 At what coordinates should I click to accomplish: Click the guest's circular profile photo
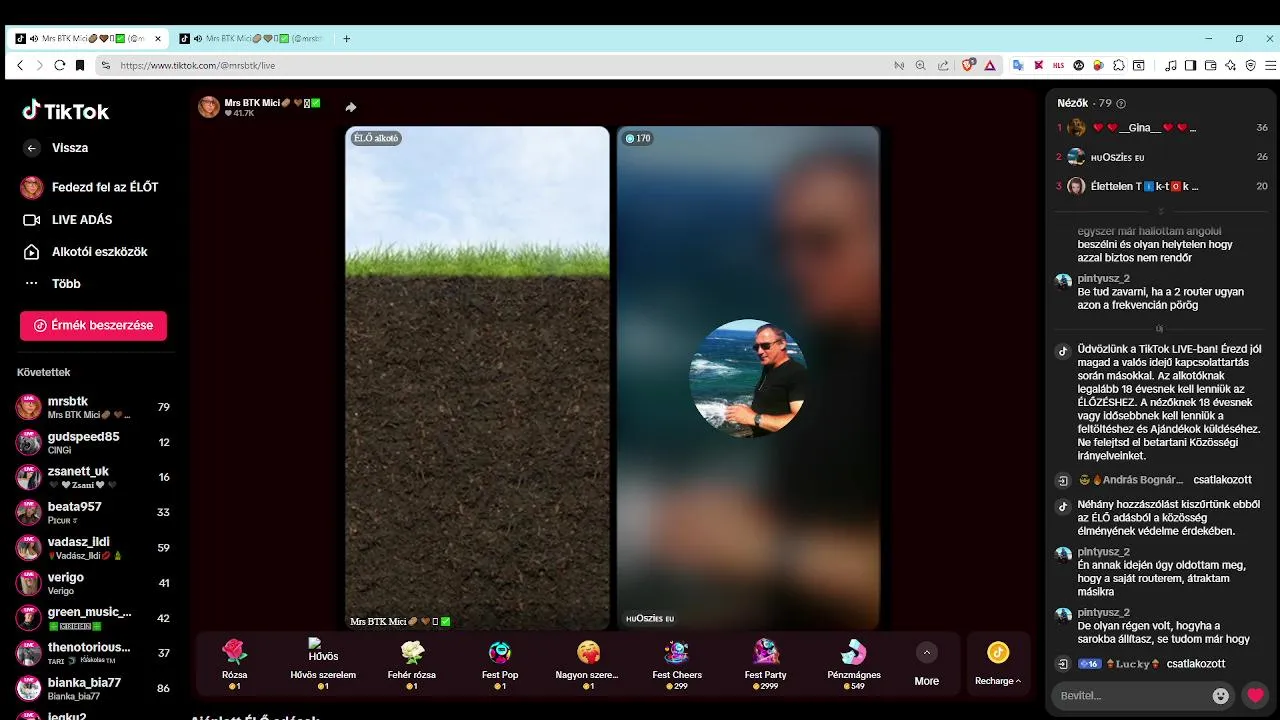[x=747, y=378]
